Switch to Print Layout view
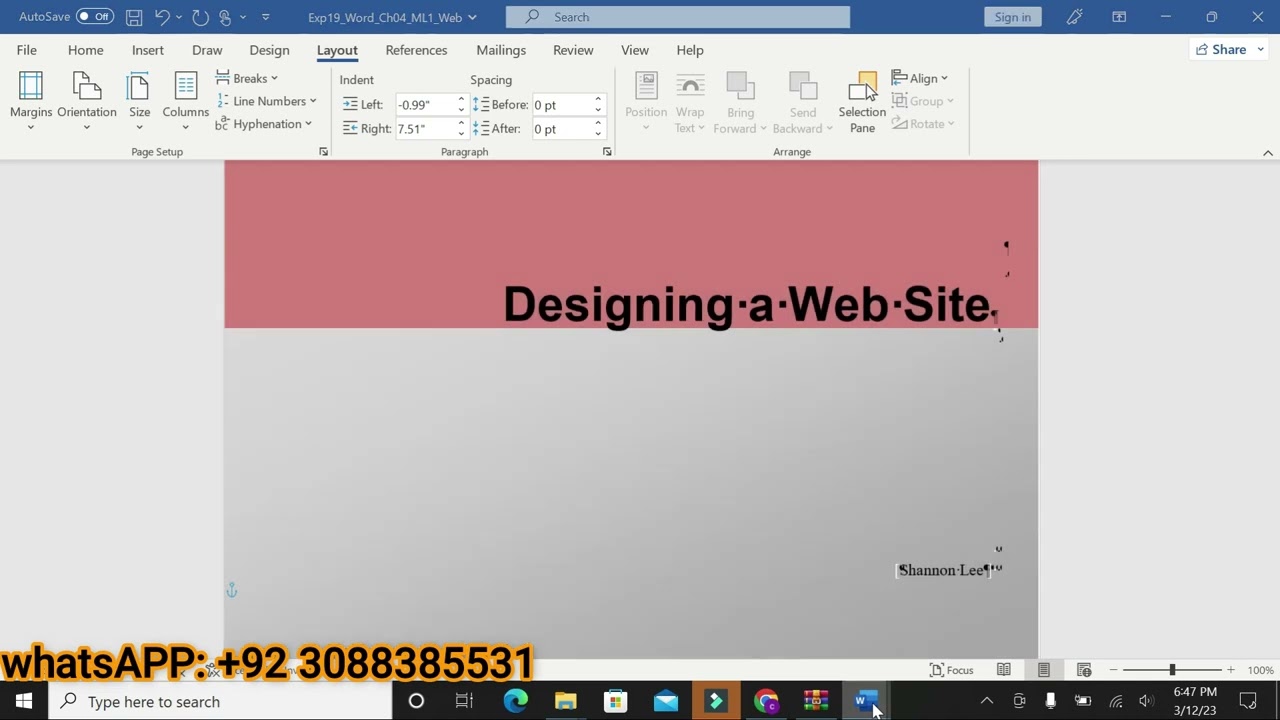The width and height of the screenshot is (1280, 720). pos(1044,670)
